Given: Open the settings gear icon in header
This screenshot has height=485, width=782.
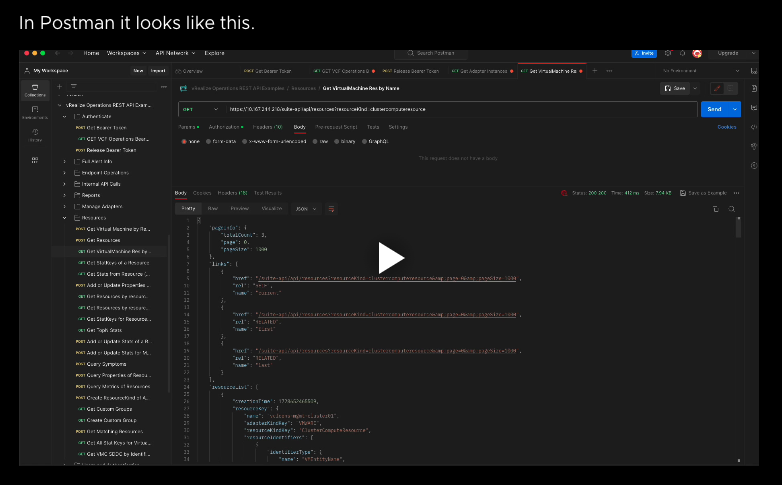Looking at the screenshot, I should (667, 53).
